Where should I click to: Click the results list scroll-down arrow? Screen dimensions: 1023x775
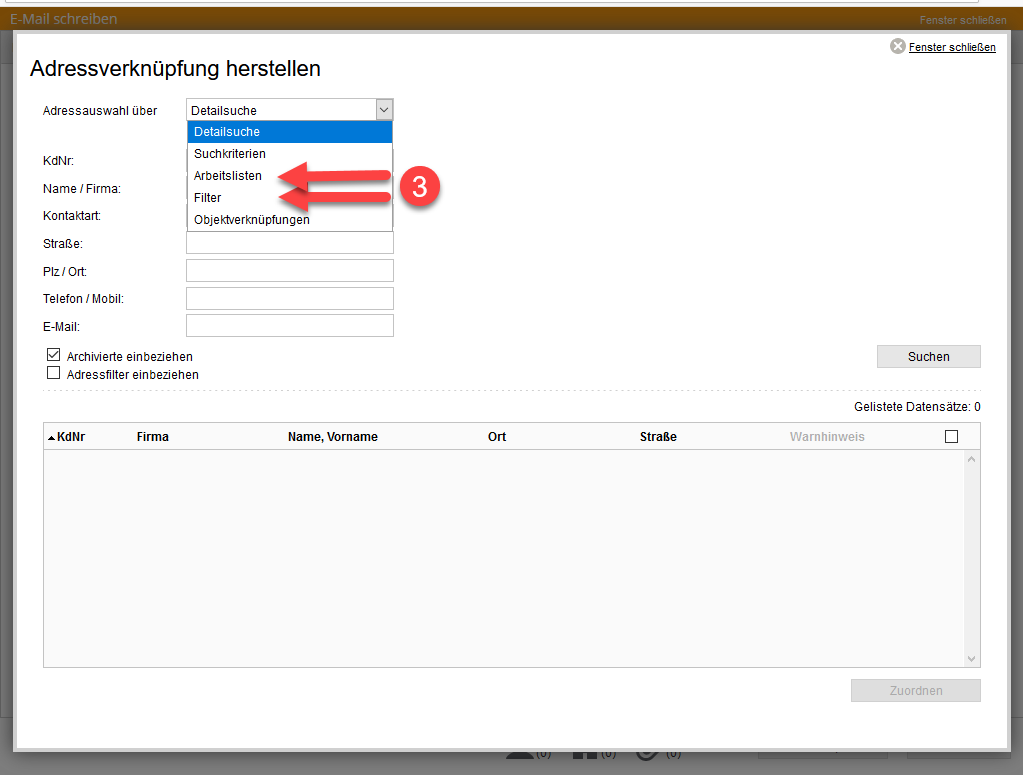pos(970,658)
